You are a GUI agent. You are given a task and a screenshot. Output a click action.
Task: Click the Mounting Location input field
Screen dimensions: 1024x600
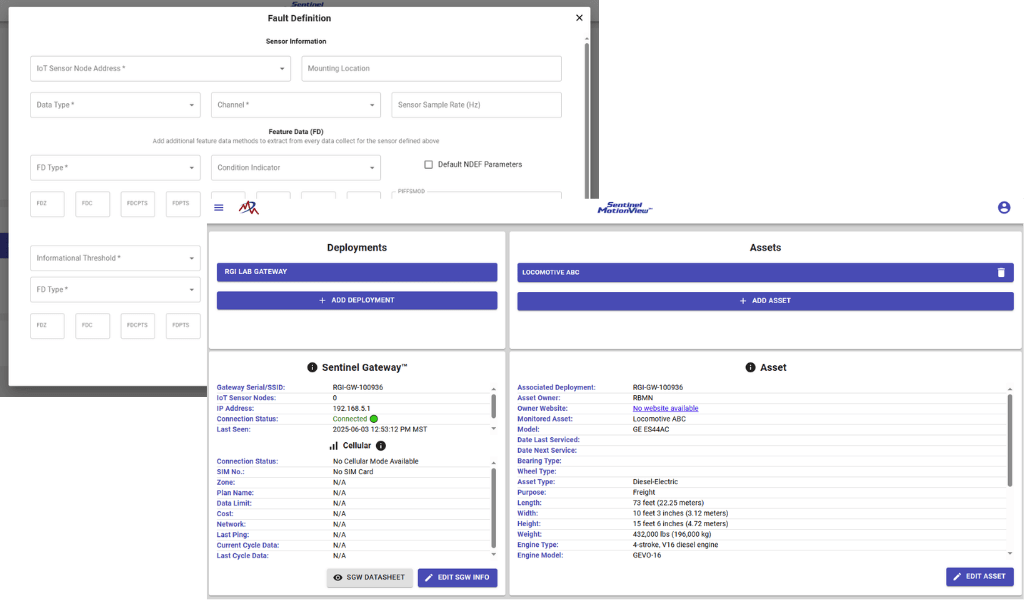point(431,69)
